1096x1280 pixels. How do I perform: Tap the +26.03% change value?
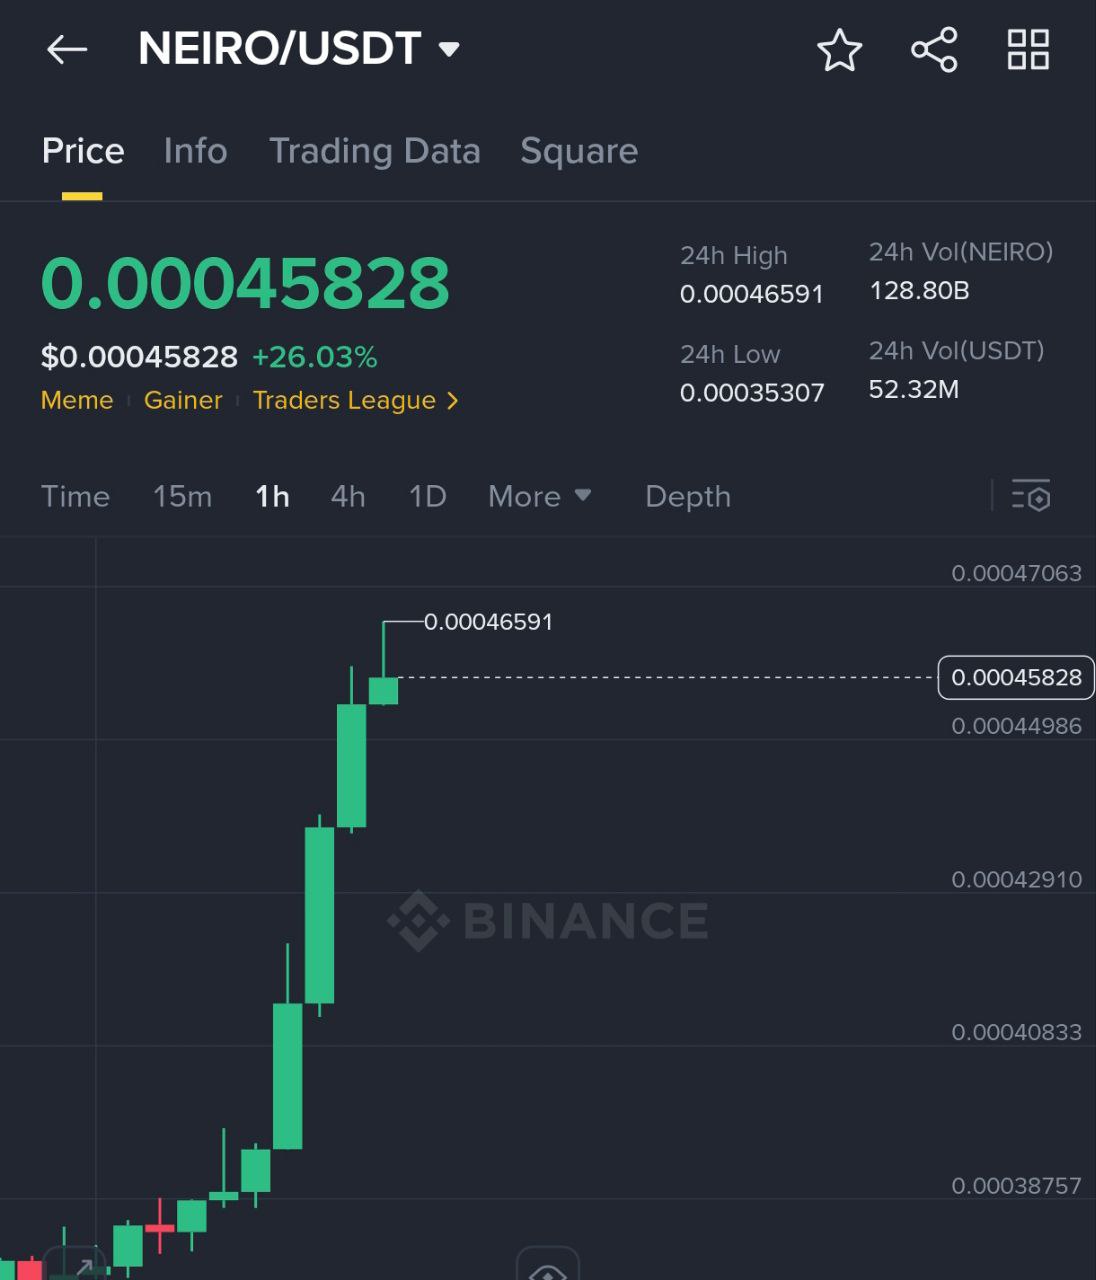315,357
